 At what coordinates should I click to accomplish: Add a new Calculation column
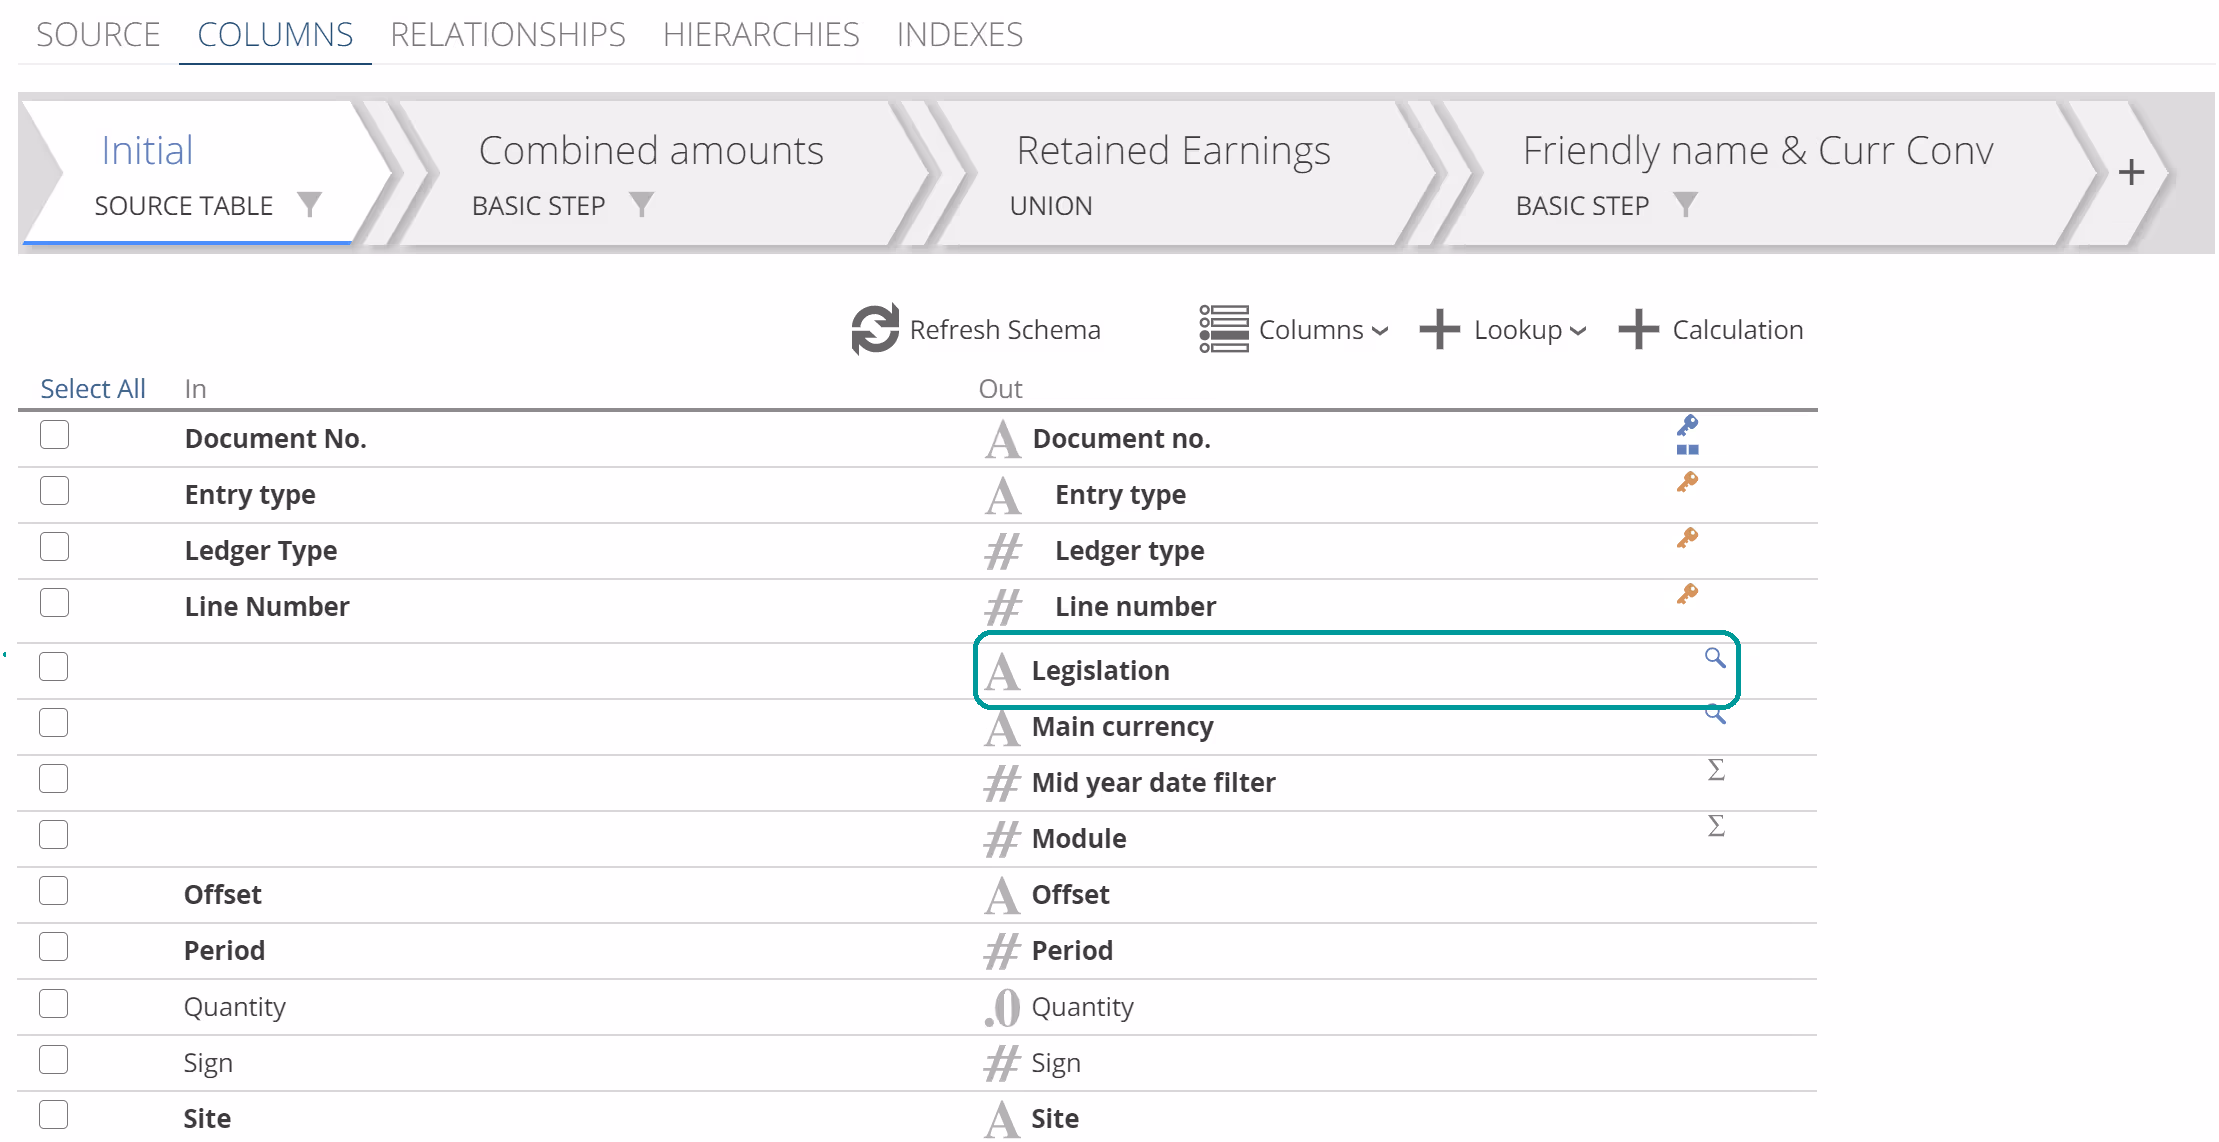[1711, 330]
